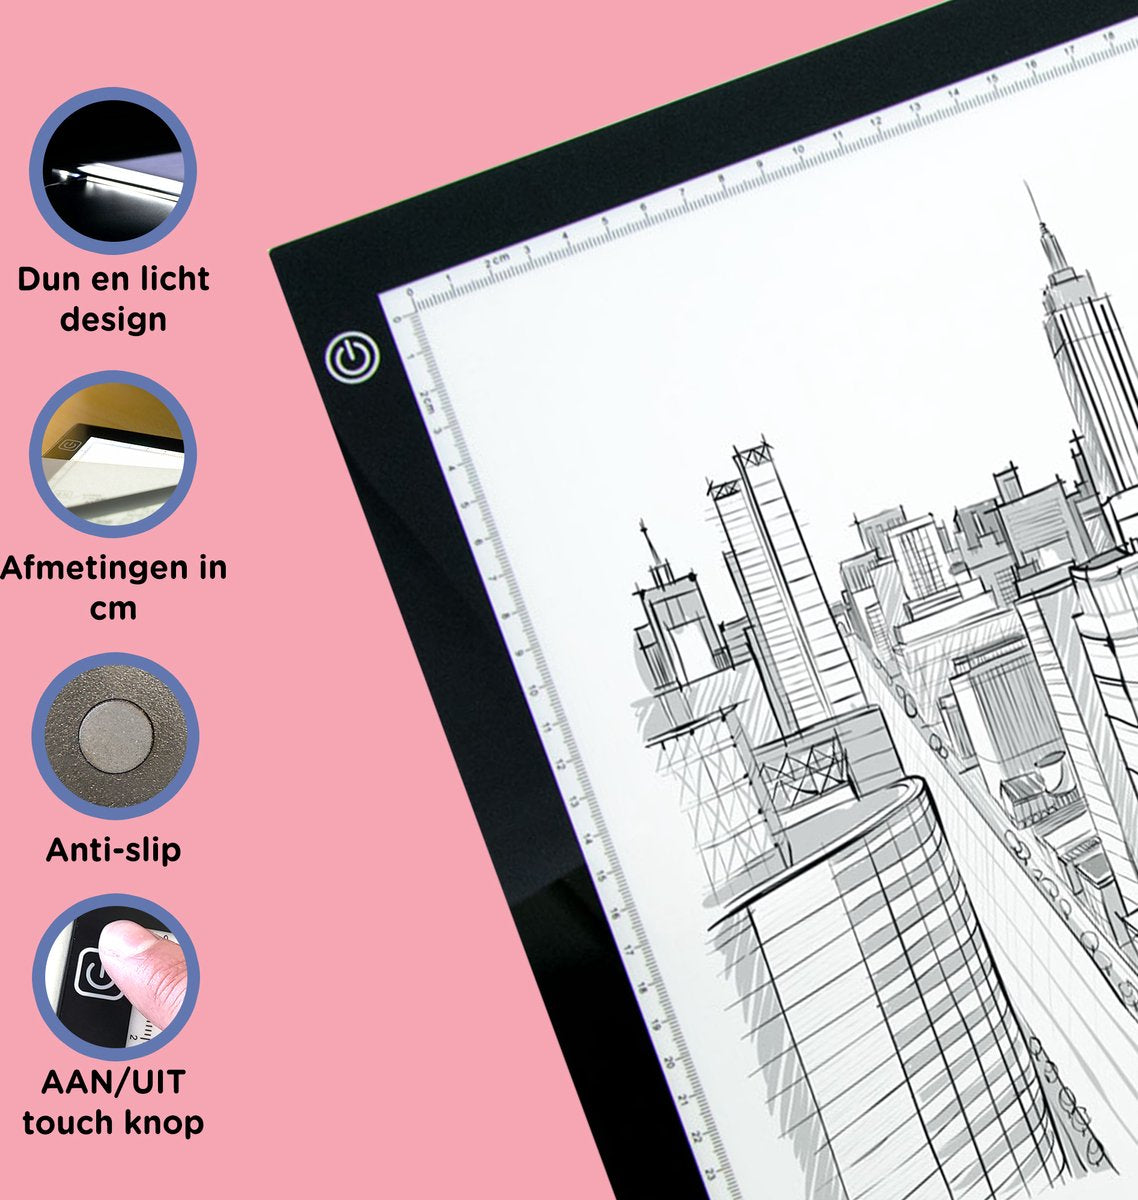Image resolution: width=1138 pixels, height=1200 pixels.
Task: Open the centimeter measurements circular image
Action: pyautogui.click(x=113, y=454)
